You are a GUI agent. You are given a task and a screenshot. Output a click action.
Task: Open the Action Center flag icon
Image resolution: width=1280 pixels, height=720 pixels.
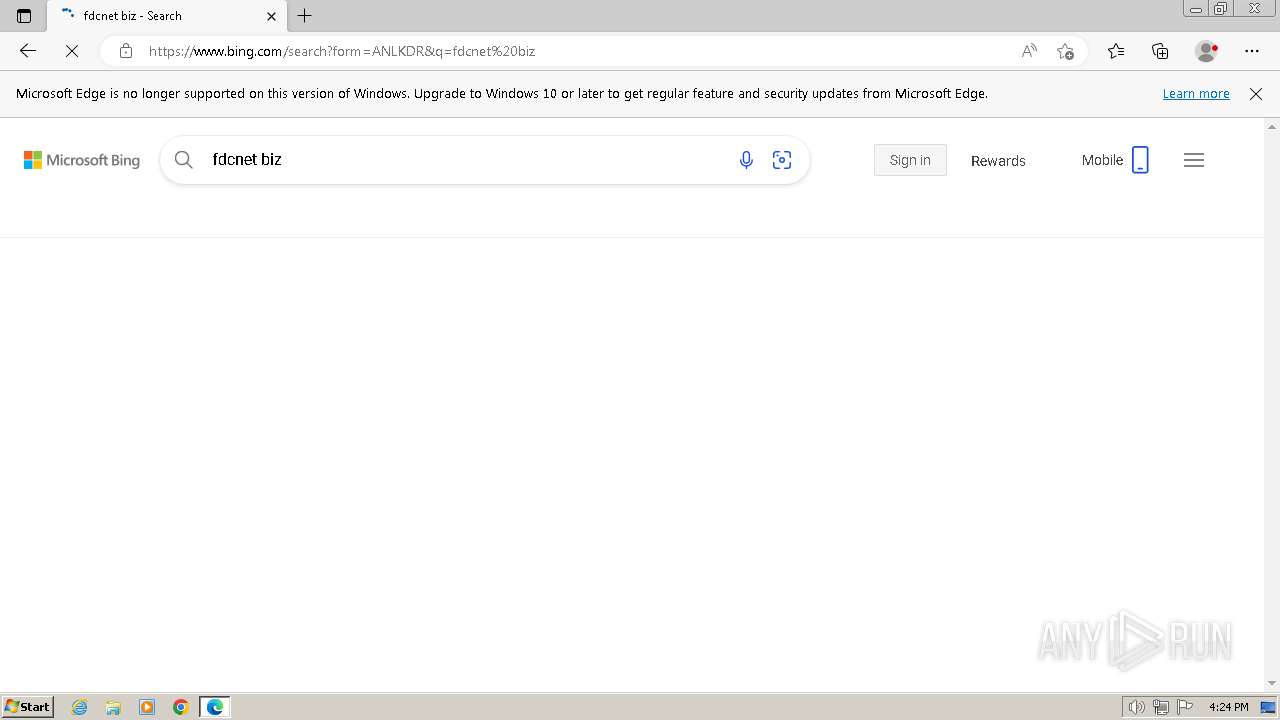pos(1184,707)
